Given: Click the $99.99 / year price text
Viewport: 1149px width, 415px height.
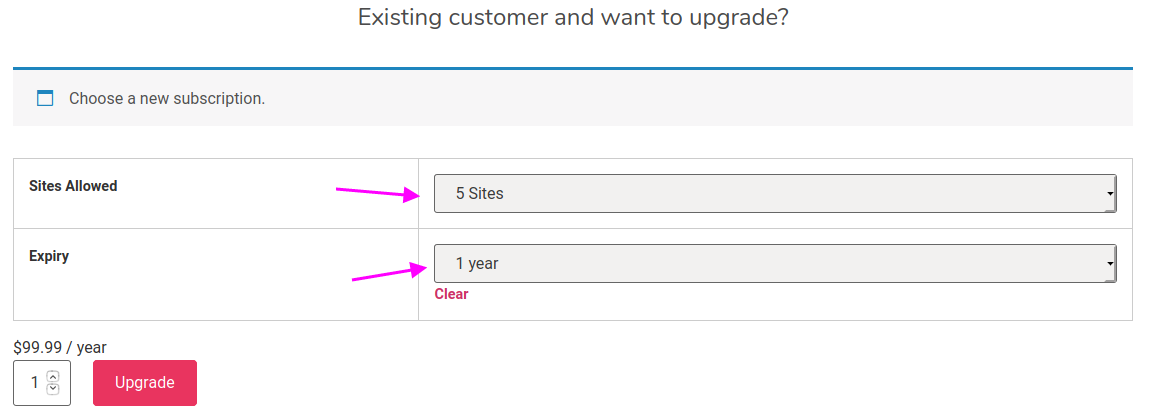Looking at the screenshot, I should pyautogui.click(x=60, y=348).
